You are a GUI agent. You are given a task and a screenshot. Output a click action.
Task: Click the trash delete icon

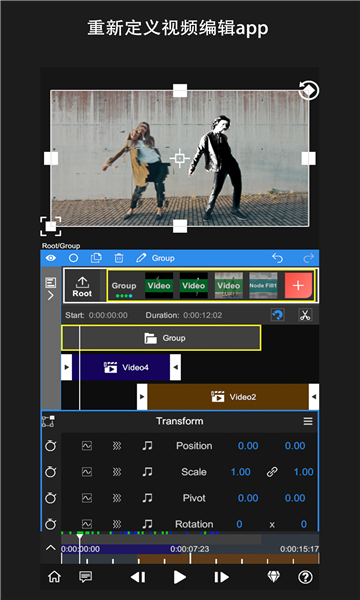point(119,258)
